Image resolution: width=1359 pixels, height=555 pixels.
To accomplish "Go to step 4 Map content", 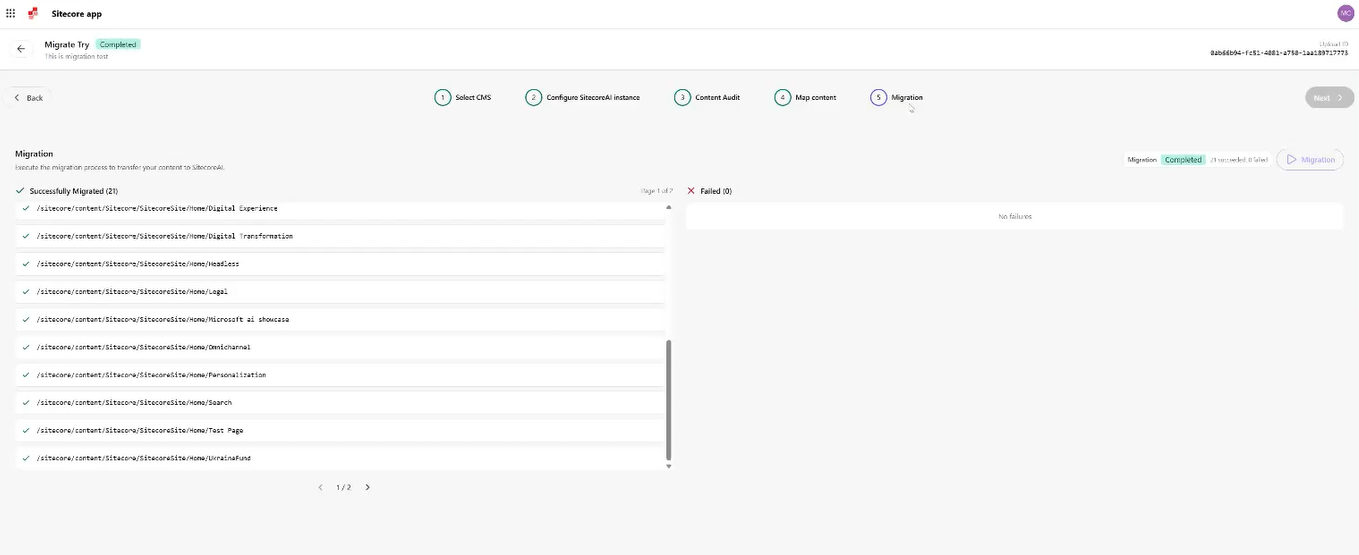I will click(805, 97).
